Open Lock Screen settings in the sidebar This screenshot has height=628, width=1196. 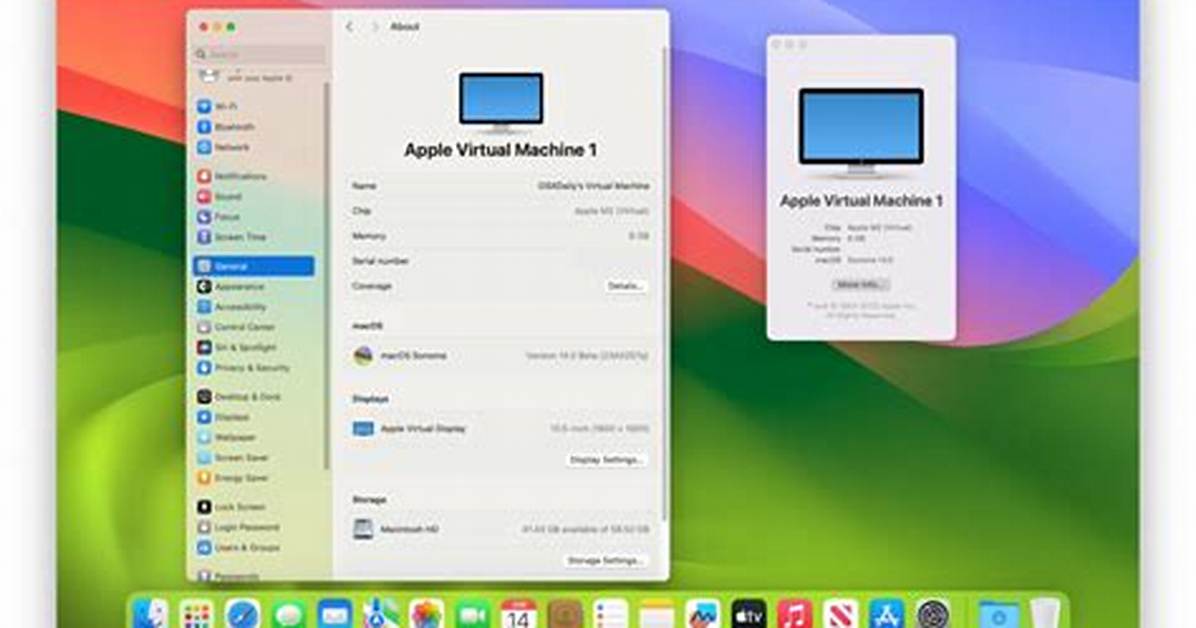(x=231, y=507)
